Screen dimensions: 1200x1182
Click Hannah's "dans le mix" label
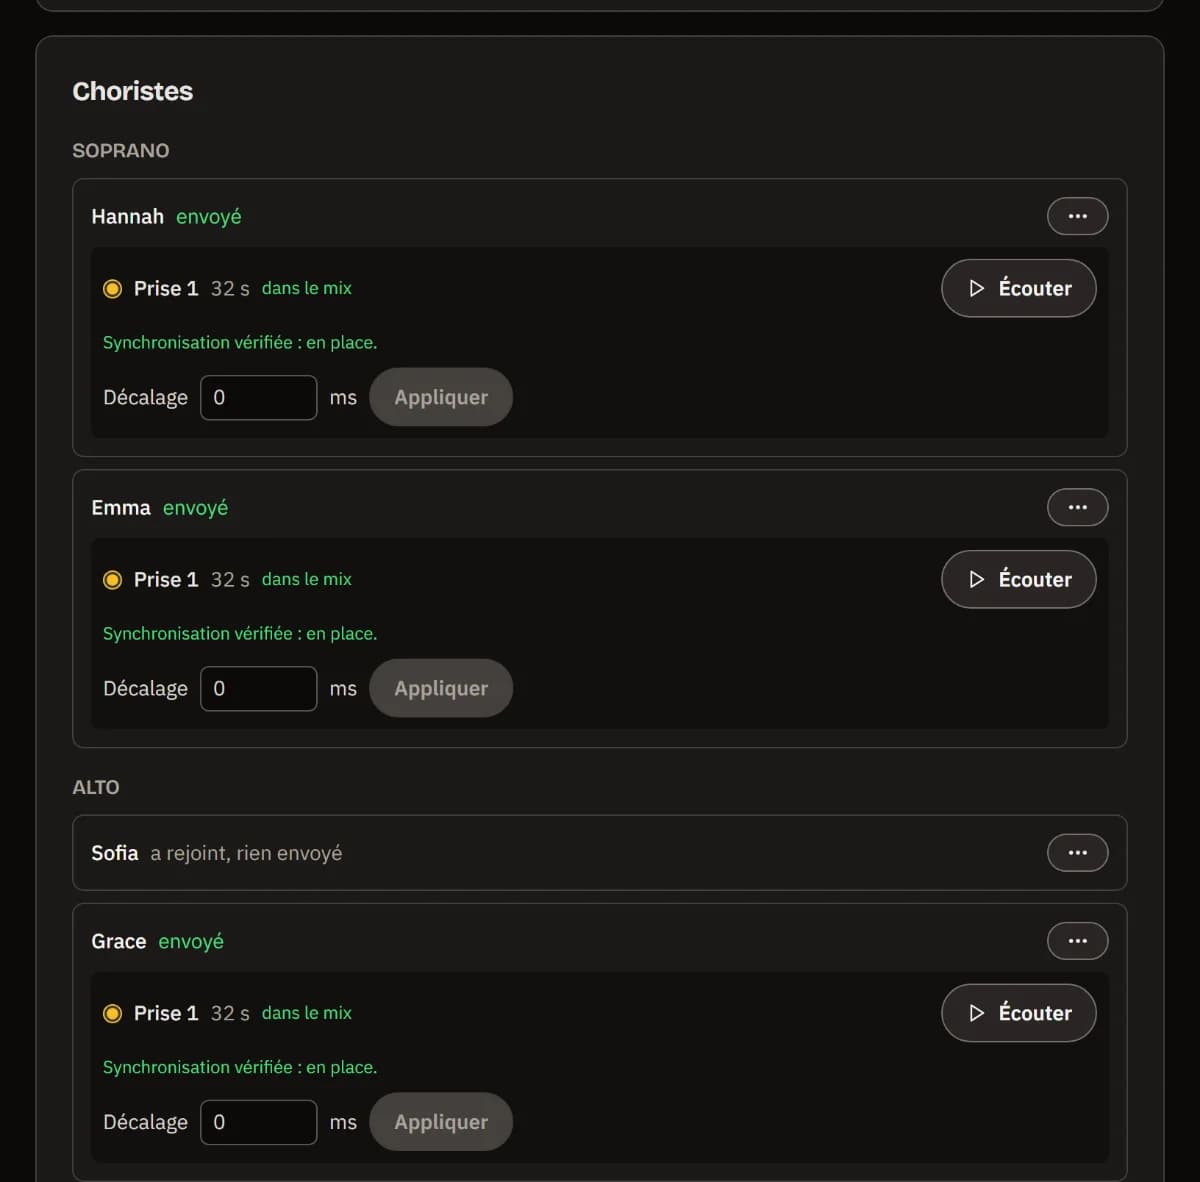pyautogui.click(x=306, y=288)
